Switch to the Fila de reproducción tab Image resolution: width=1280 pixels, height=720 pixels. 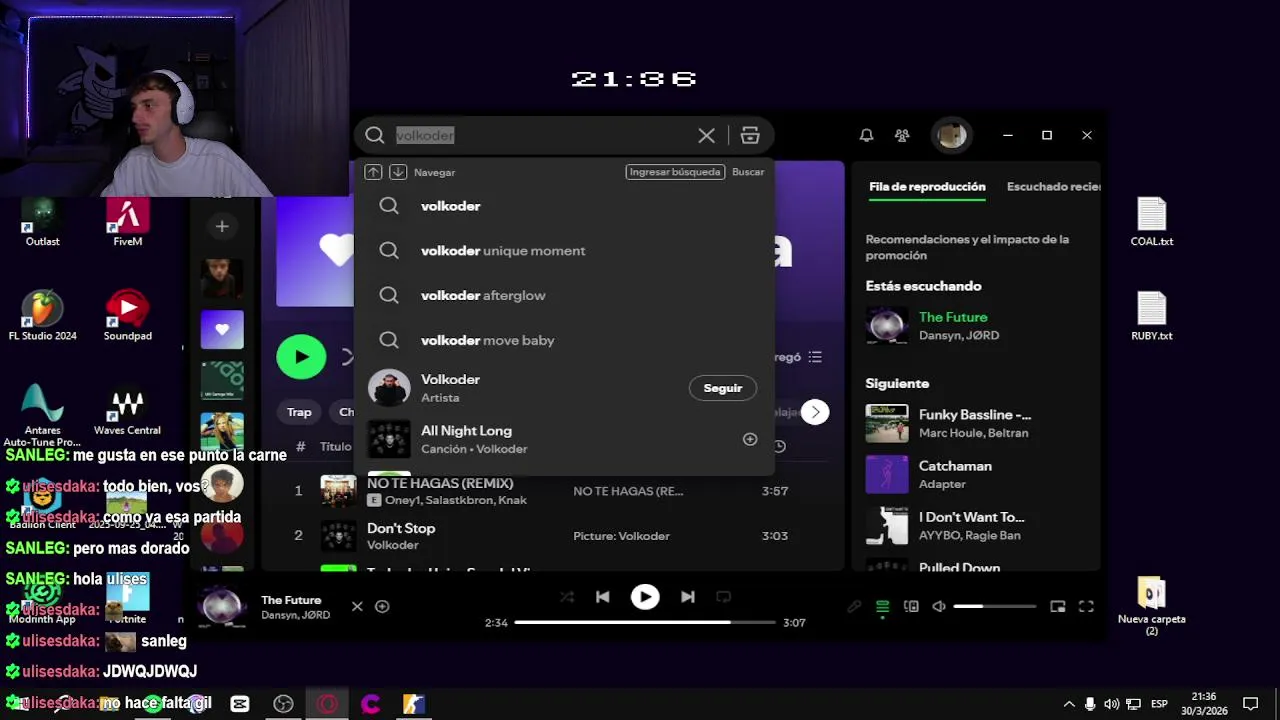tap(927, 187)
